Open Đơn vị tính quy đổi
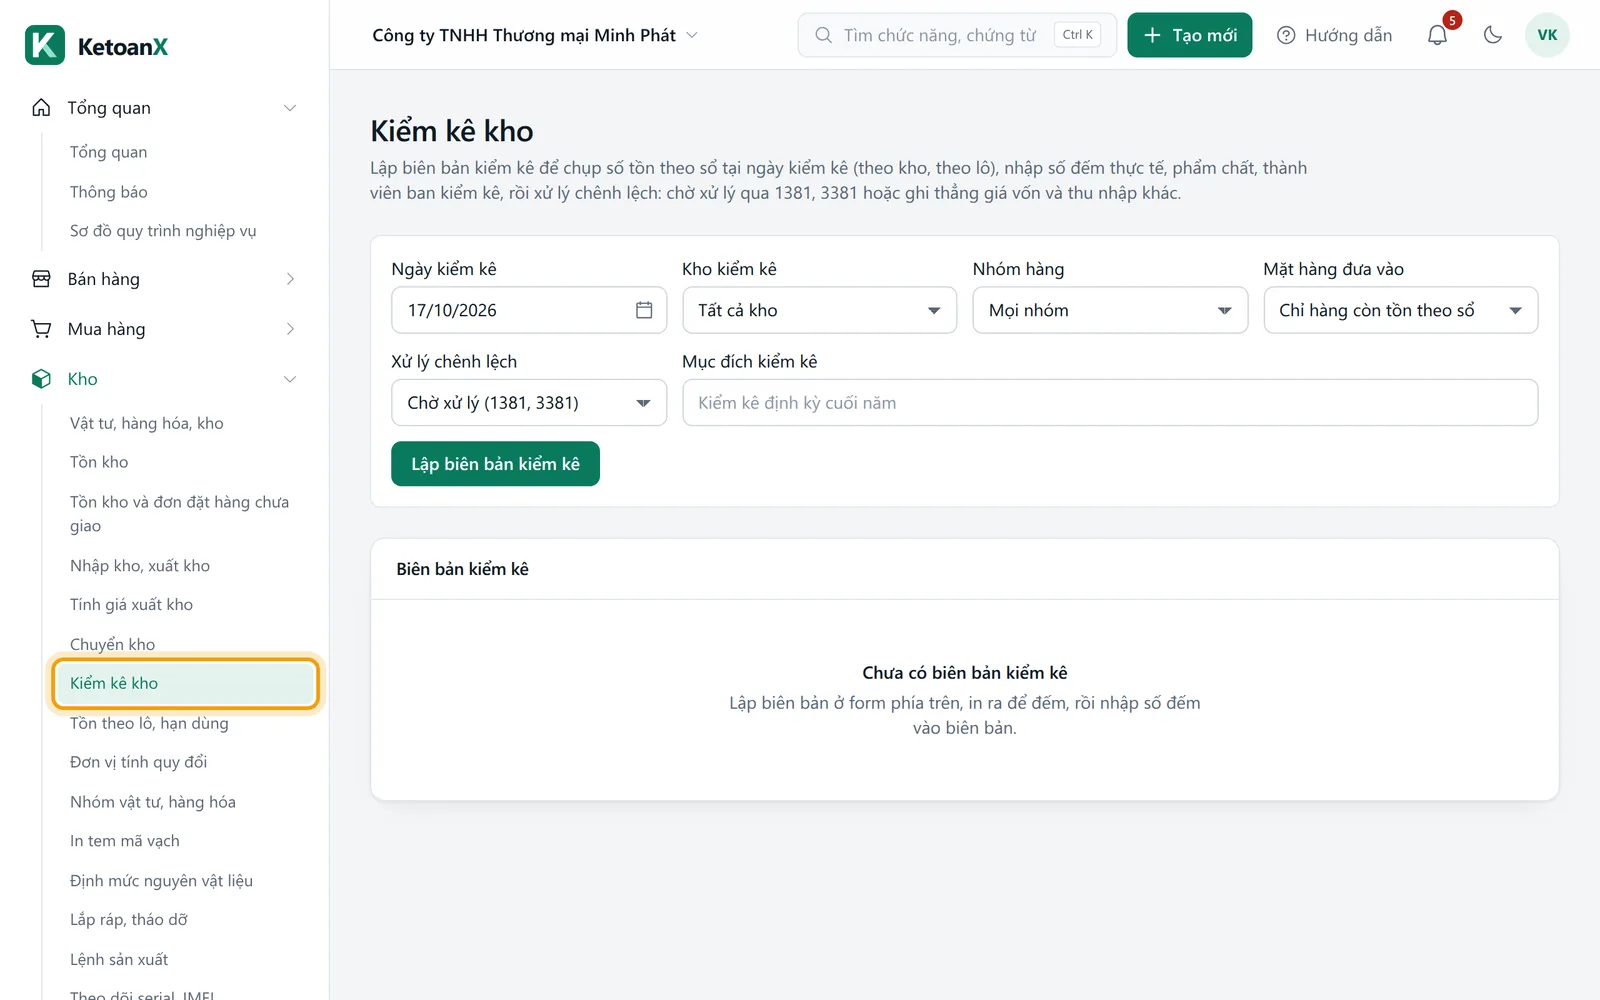Image resolution: width=1600 pixels, height=1000 pixels. coord(138,762)
